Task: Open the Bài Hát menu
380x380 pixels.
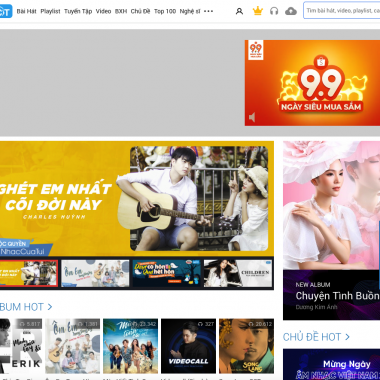Action: coord(26,11)
